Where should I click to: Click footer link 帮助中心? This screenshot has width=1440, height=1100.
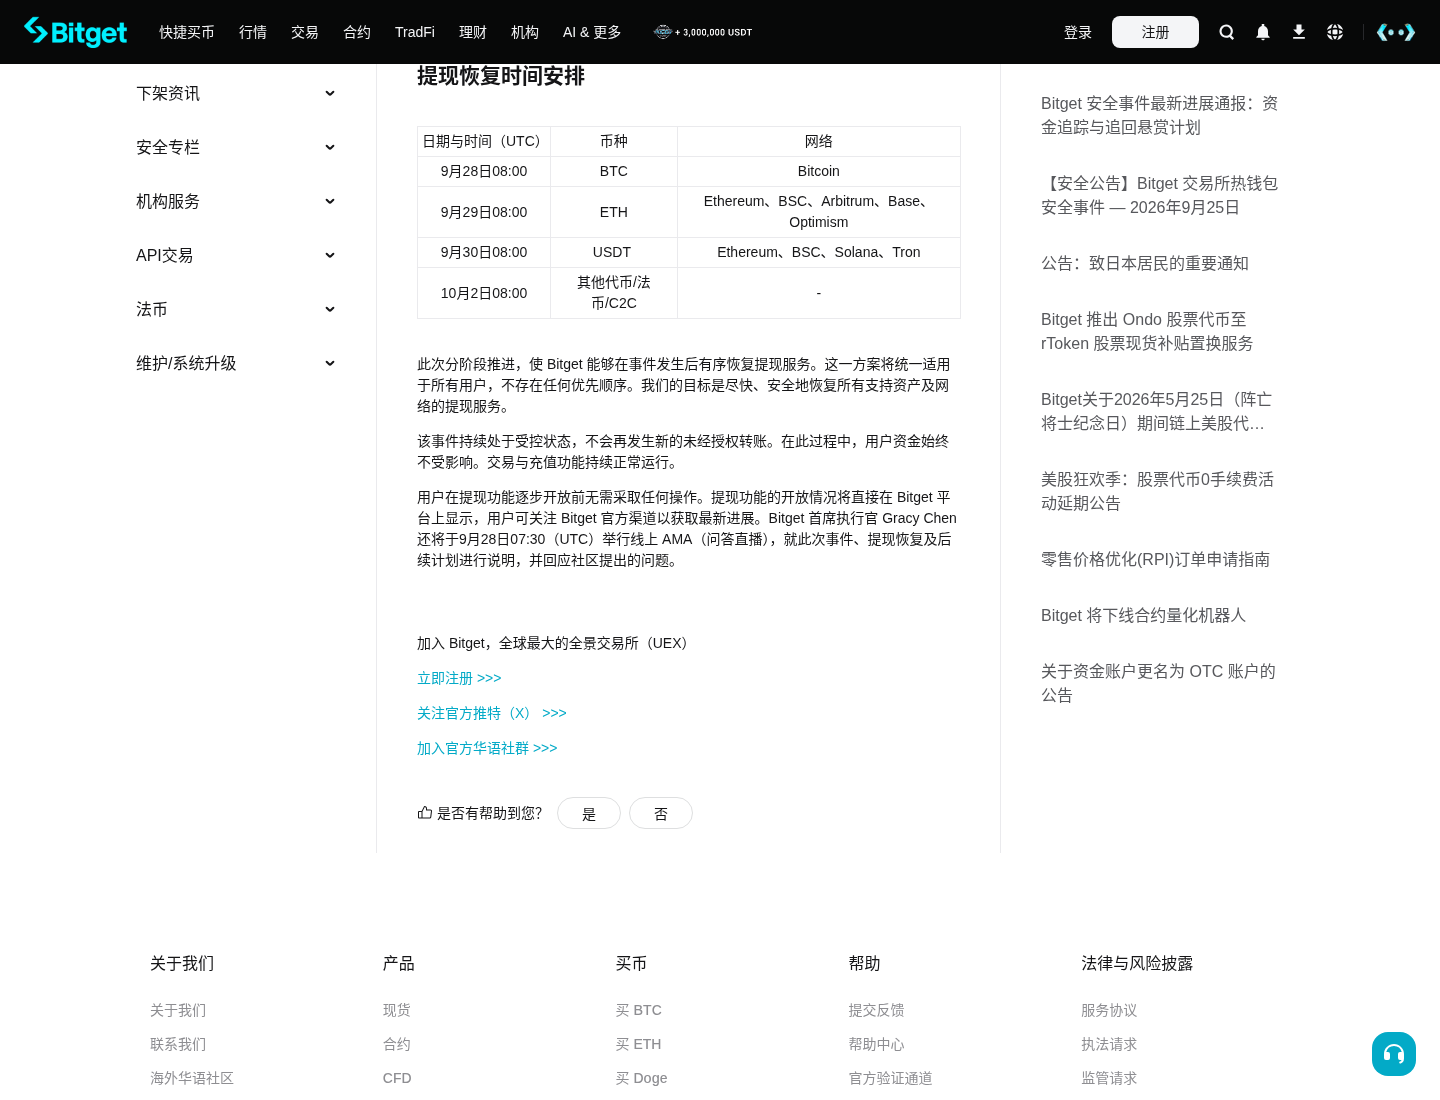[877, 1044]
